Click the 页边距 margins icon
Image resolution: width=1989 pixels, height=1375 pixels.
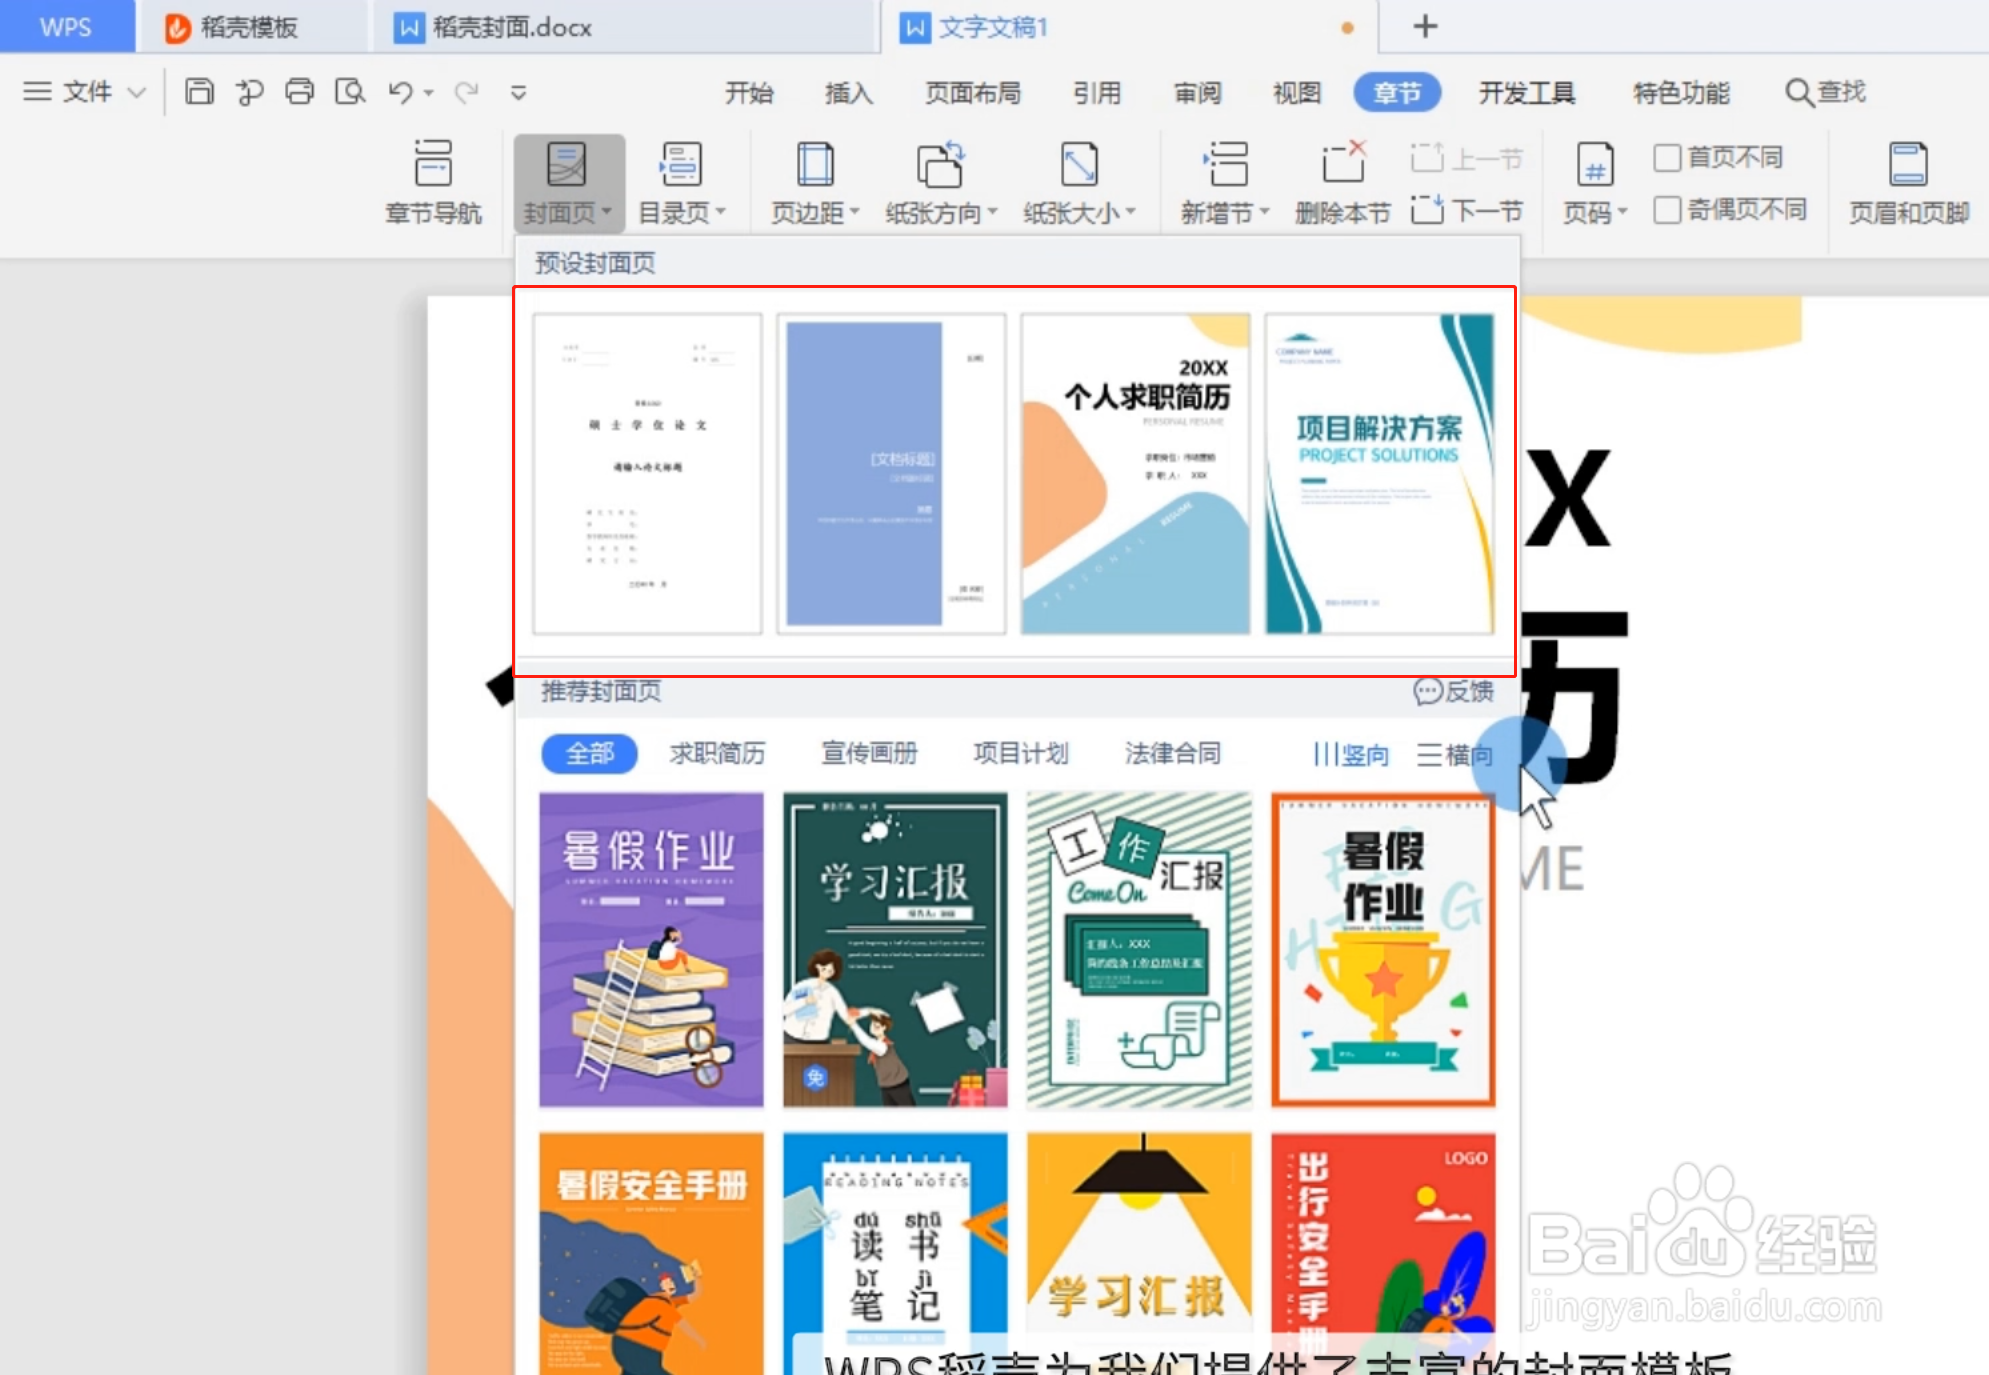tap(814, 164)
